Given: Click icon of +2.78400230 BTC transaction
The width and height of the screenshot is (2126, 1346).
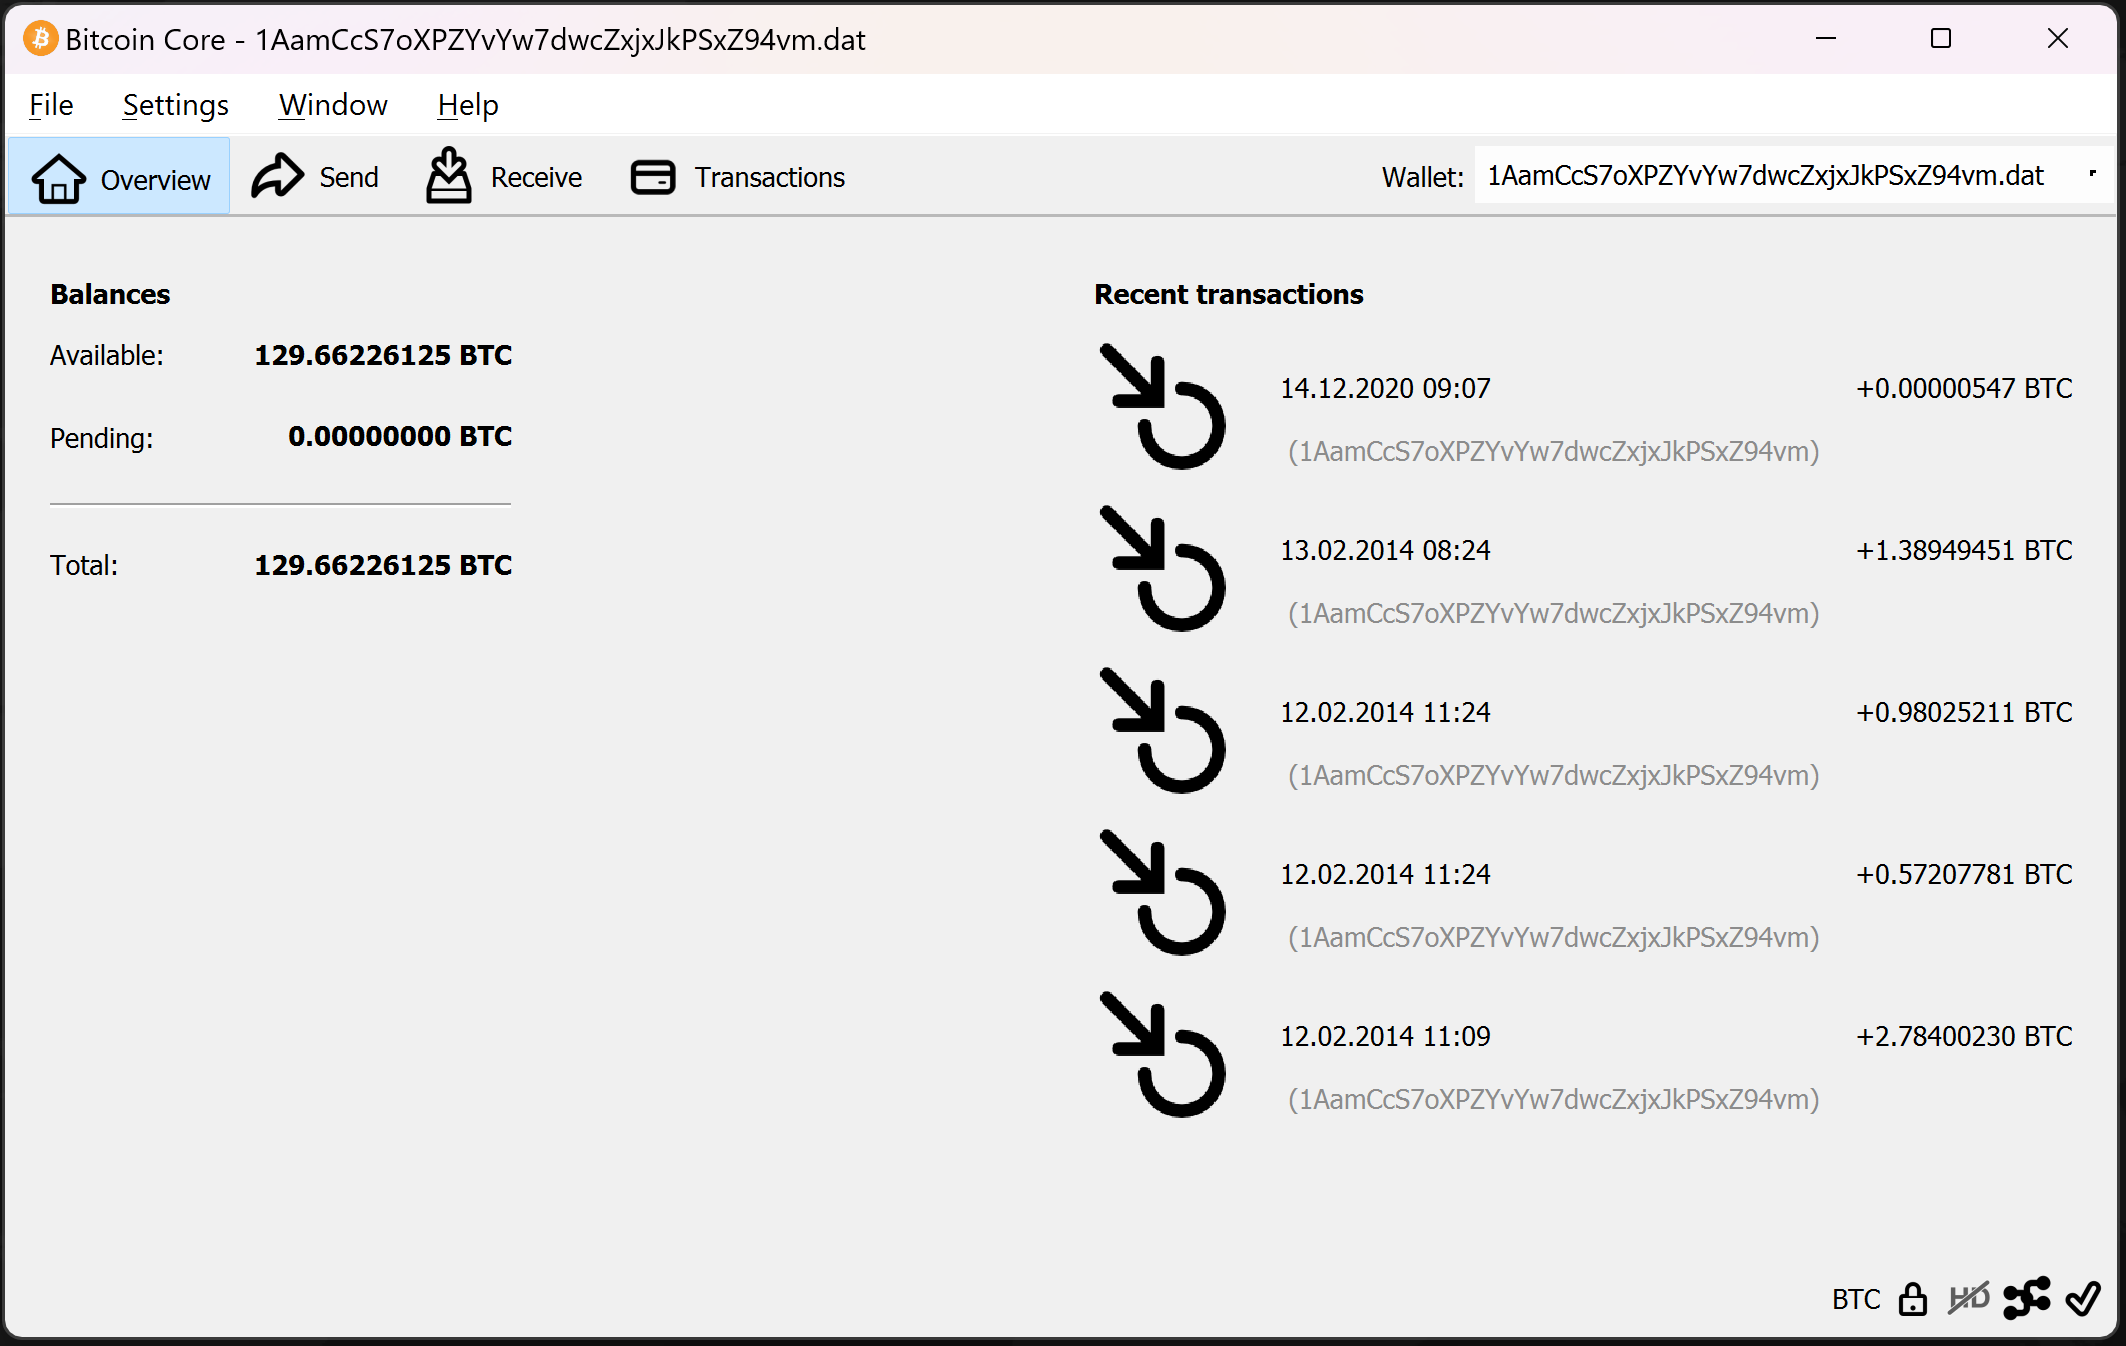Looking at the screenshot, I should (1163, 1055).
